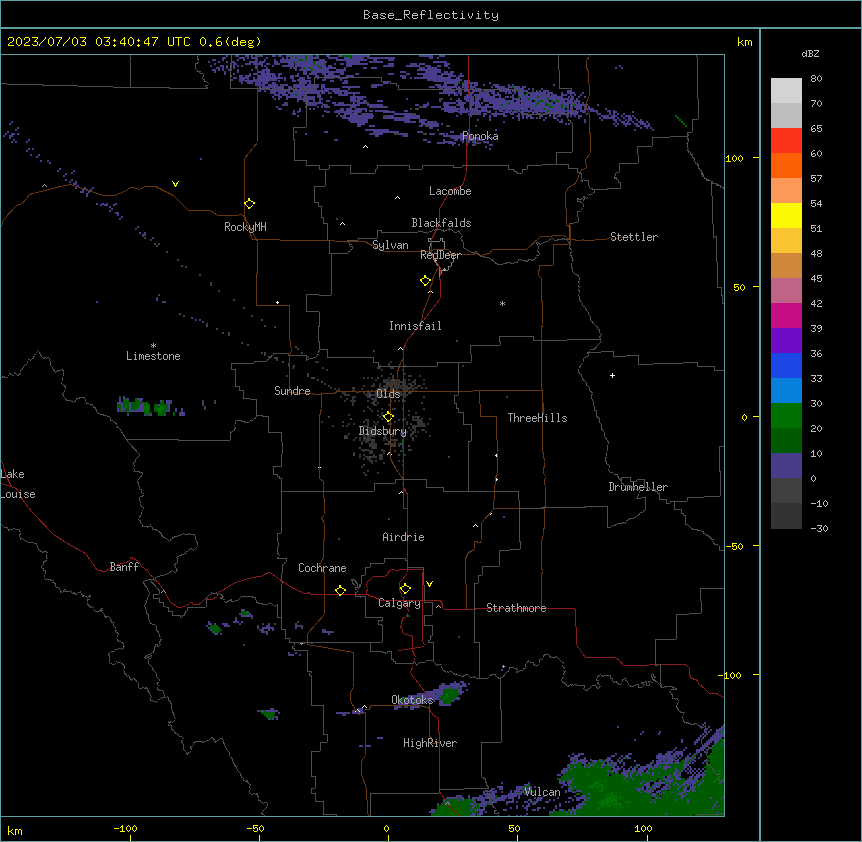
Task: Click the yellow diamond marker south of RedDeer
Action: (x=426, y=281)
